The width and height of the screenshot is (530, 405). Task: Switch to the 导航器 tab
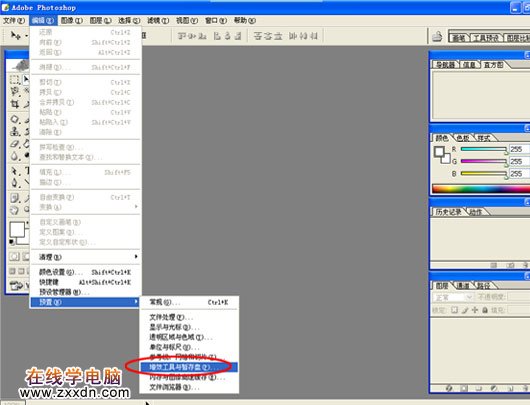point(445,65)
